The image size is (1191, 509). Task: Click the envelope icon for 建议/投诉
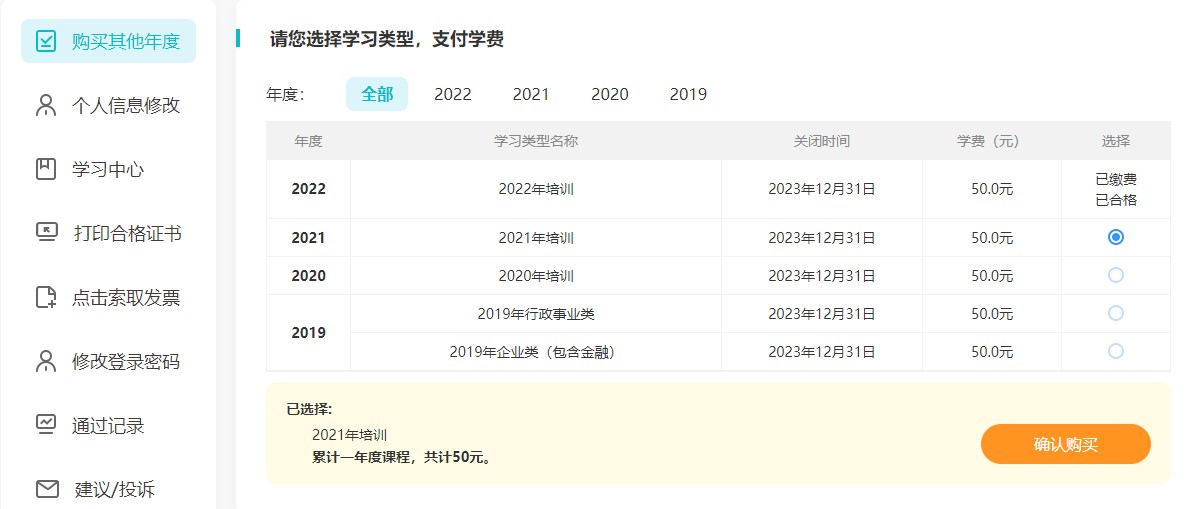pyautogui.click(x=46, y=489)
